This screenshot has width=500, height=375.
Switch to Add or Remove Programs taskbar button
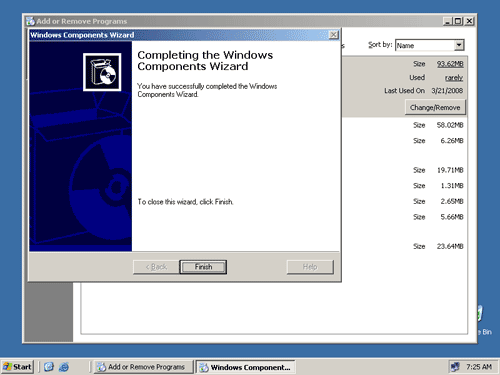pyautogui.click(x=143, y=367)
